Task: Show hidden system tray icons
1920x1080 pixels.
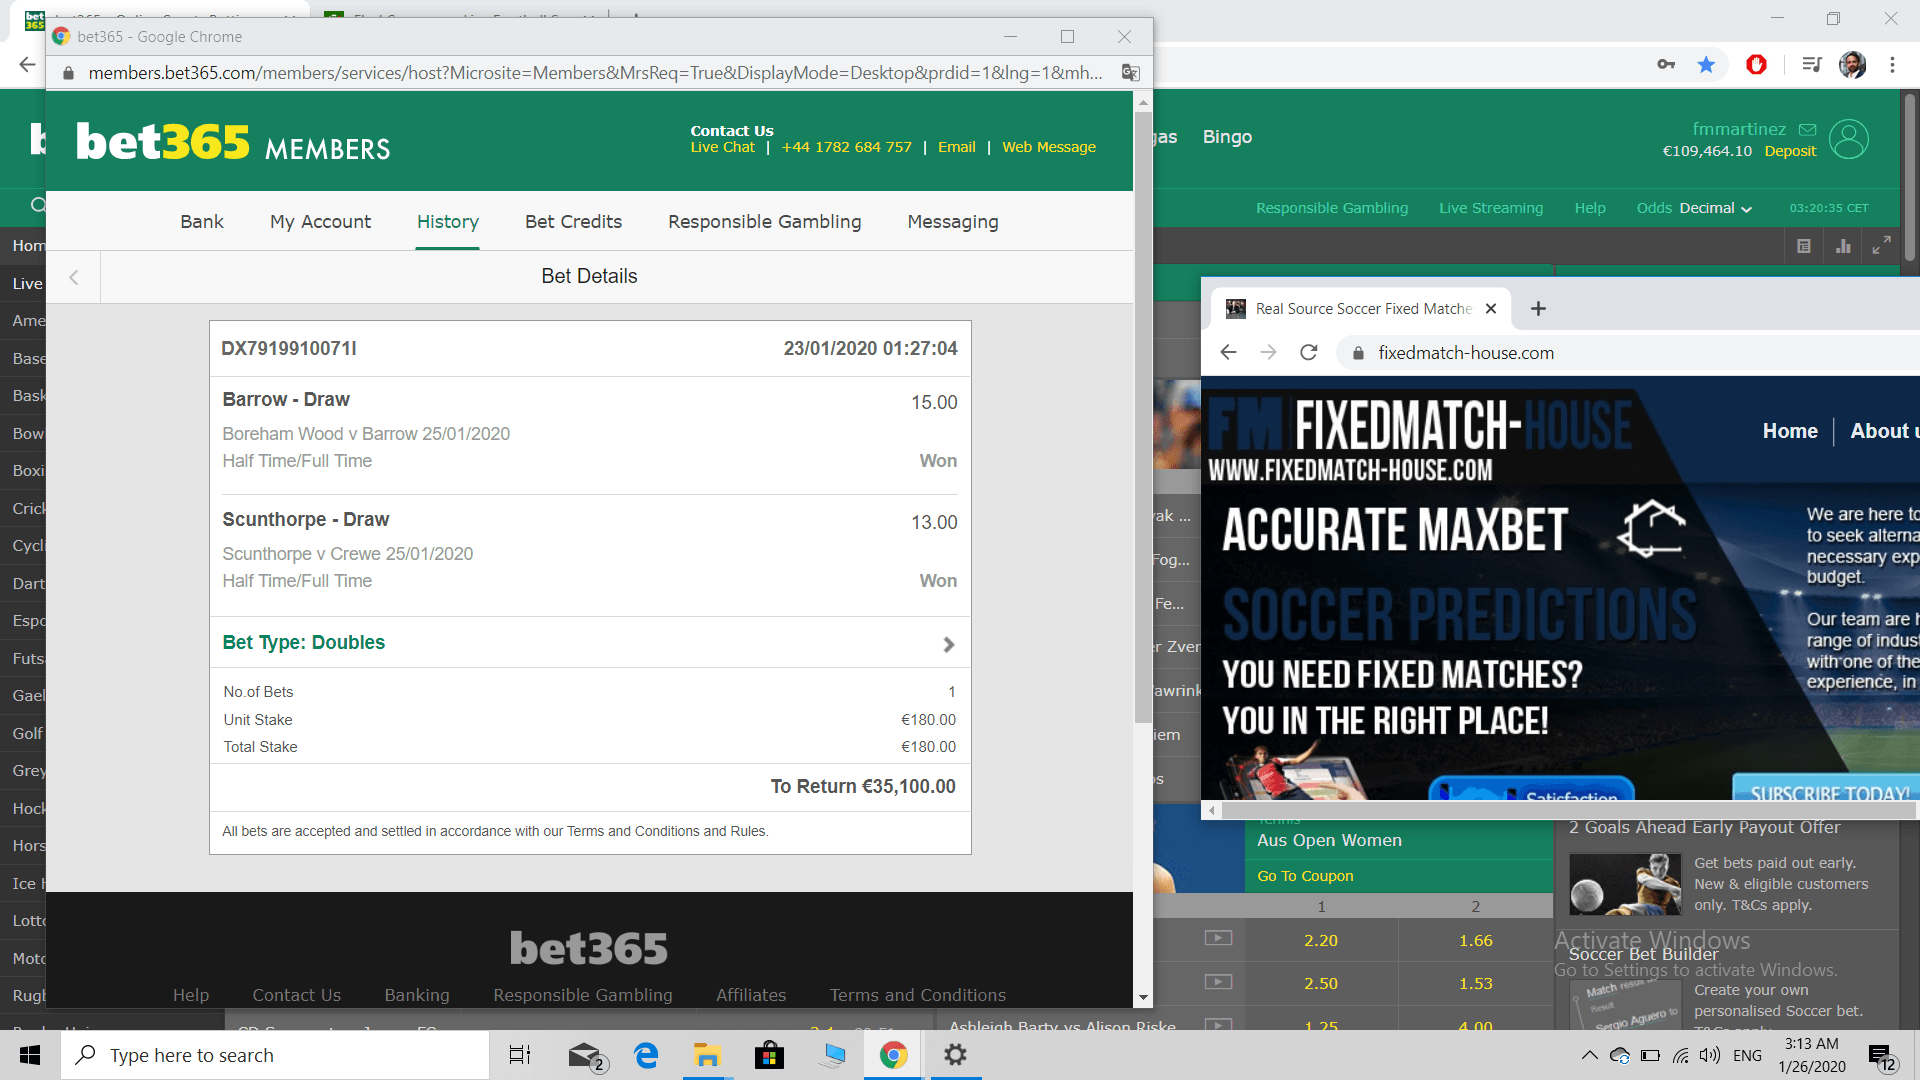Action: 1588,1055
